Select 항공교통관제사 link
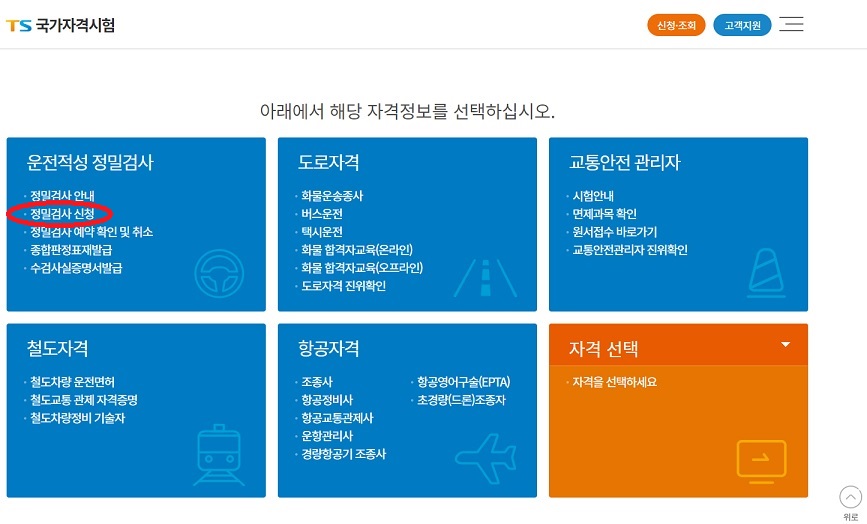The image size is (867, 524). [x=337, y=418]
